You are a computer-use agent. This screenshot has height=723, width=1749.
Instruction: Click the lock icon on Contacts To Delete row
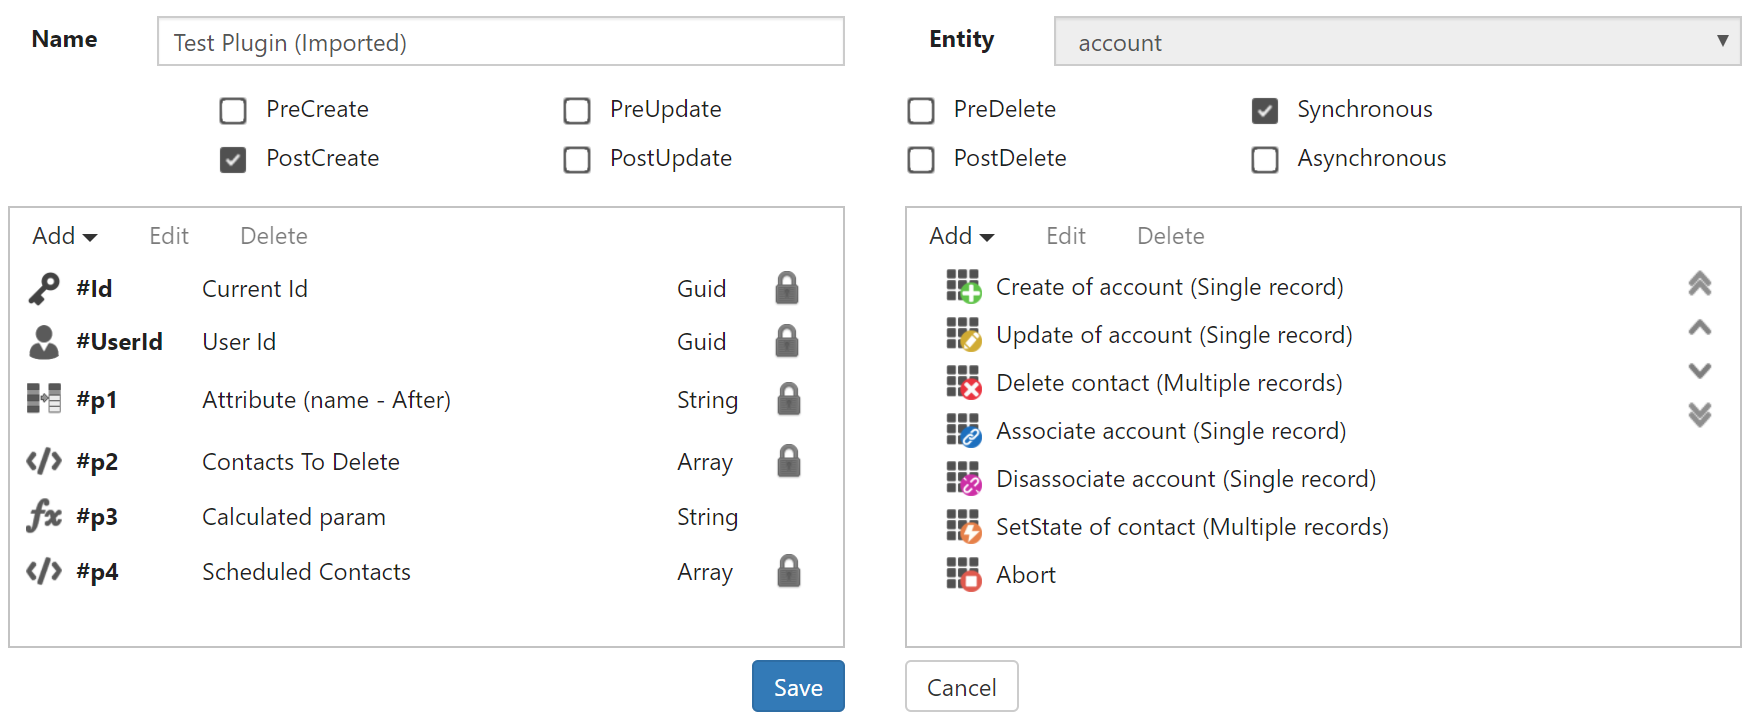coord(789,461)
